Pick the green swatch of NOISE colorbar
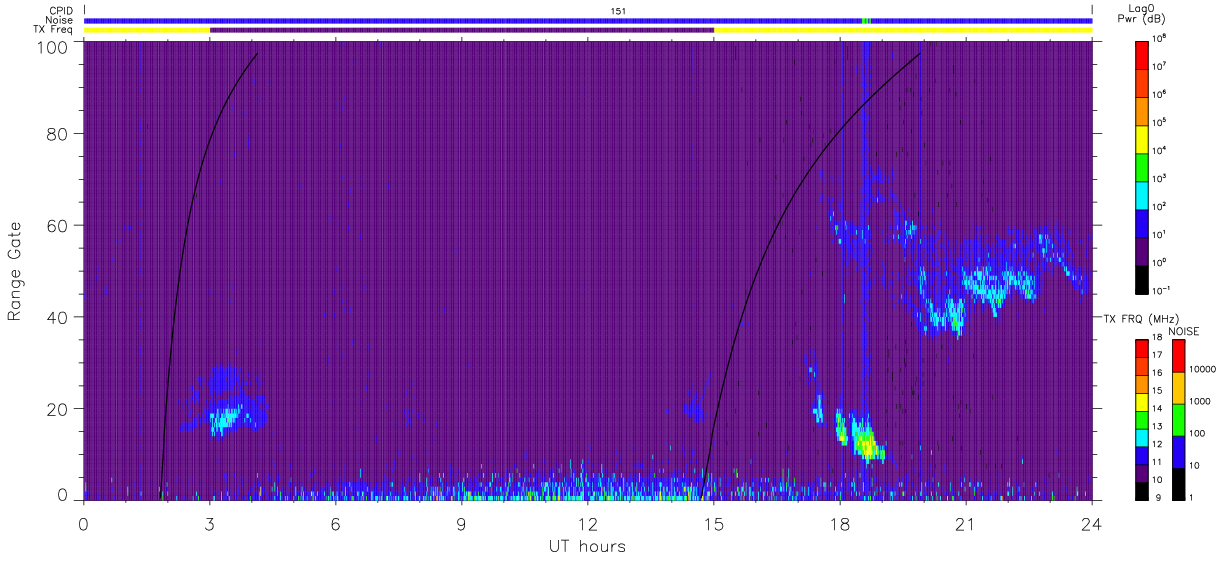 pos(1178,420)
